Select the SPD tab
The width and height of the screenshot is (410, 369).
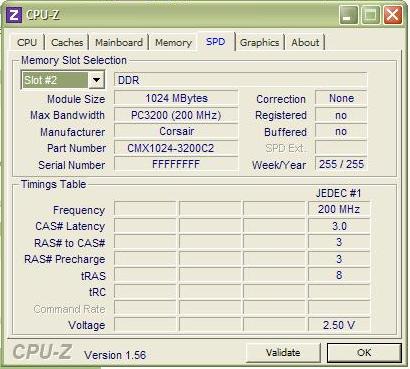[215, 42]
